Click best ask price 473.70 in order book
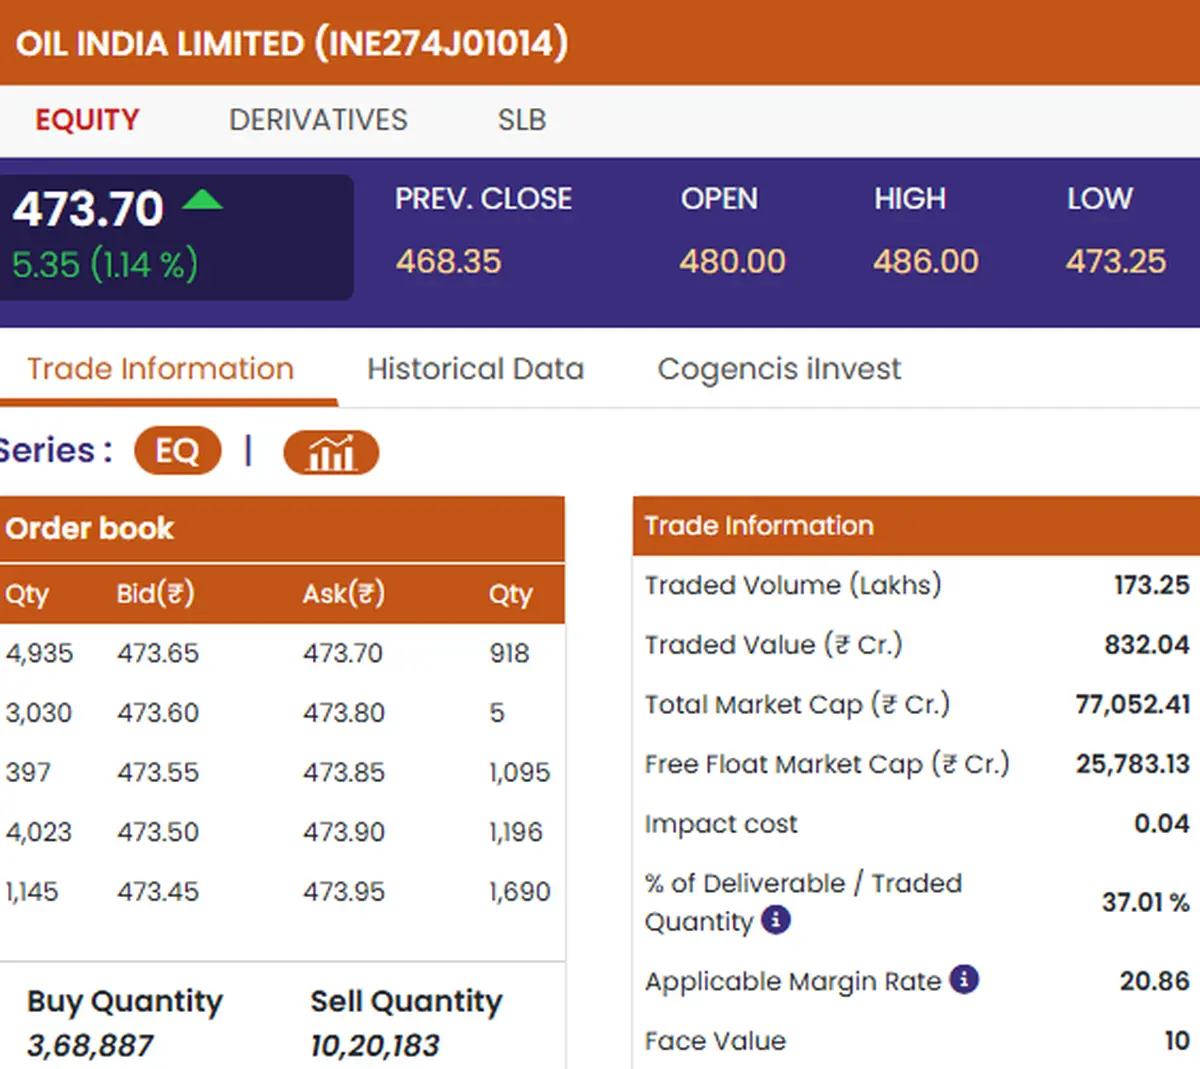 click(x=343, y=653)
